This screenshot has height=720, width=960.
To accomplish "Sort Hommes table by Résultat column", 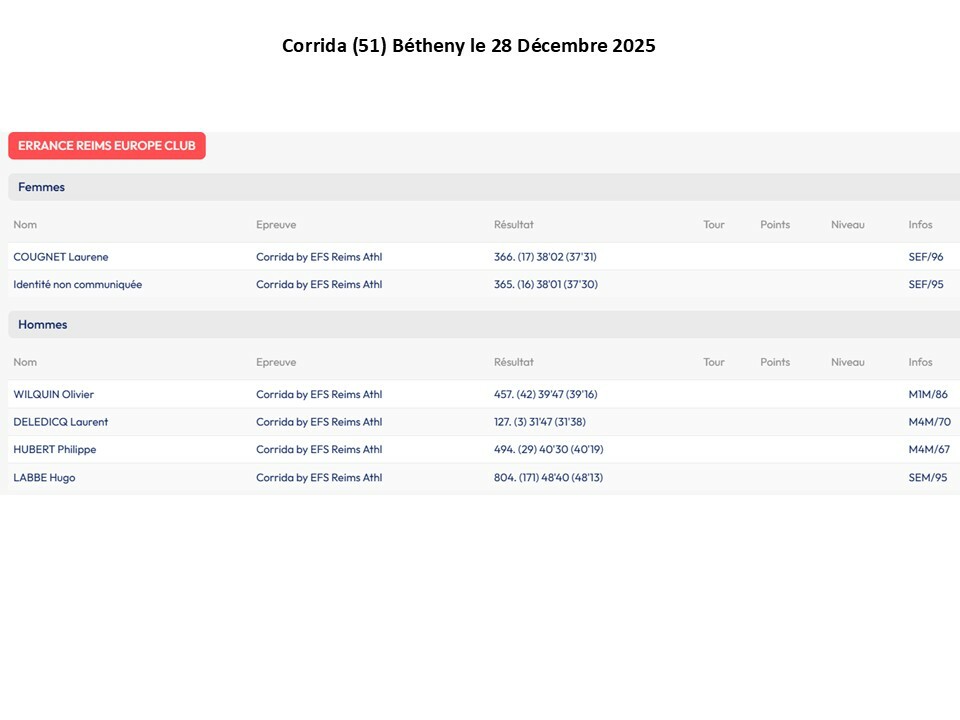I will [x=514, y=362].
